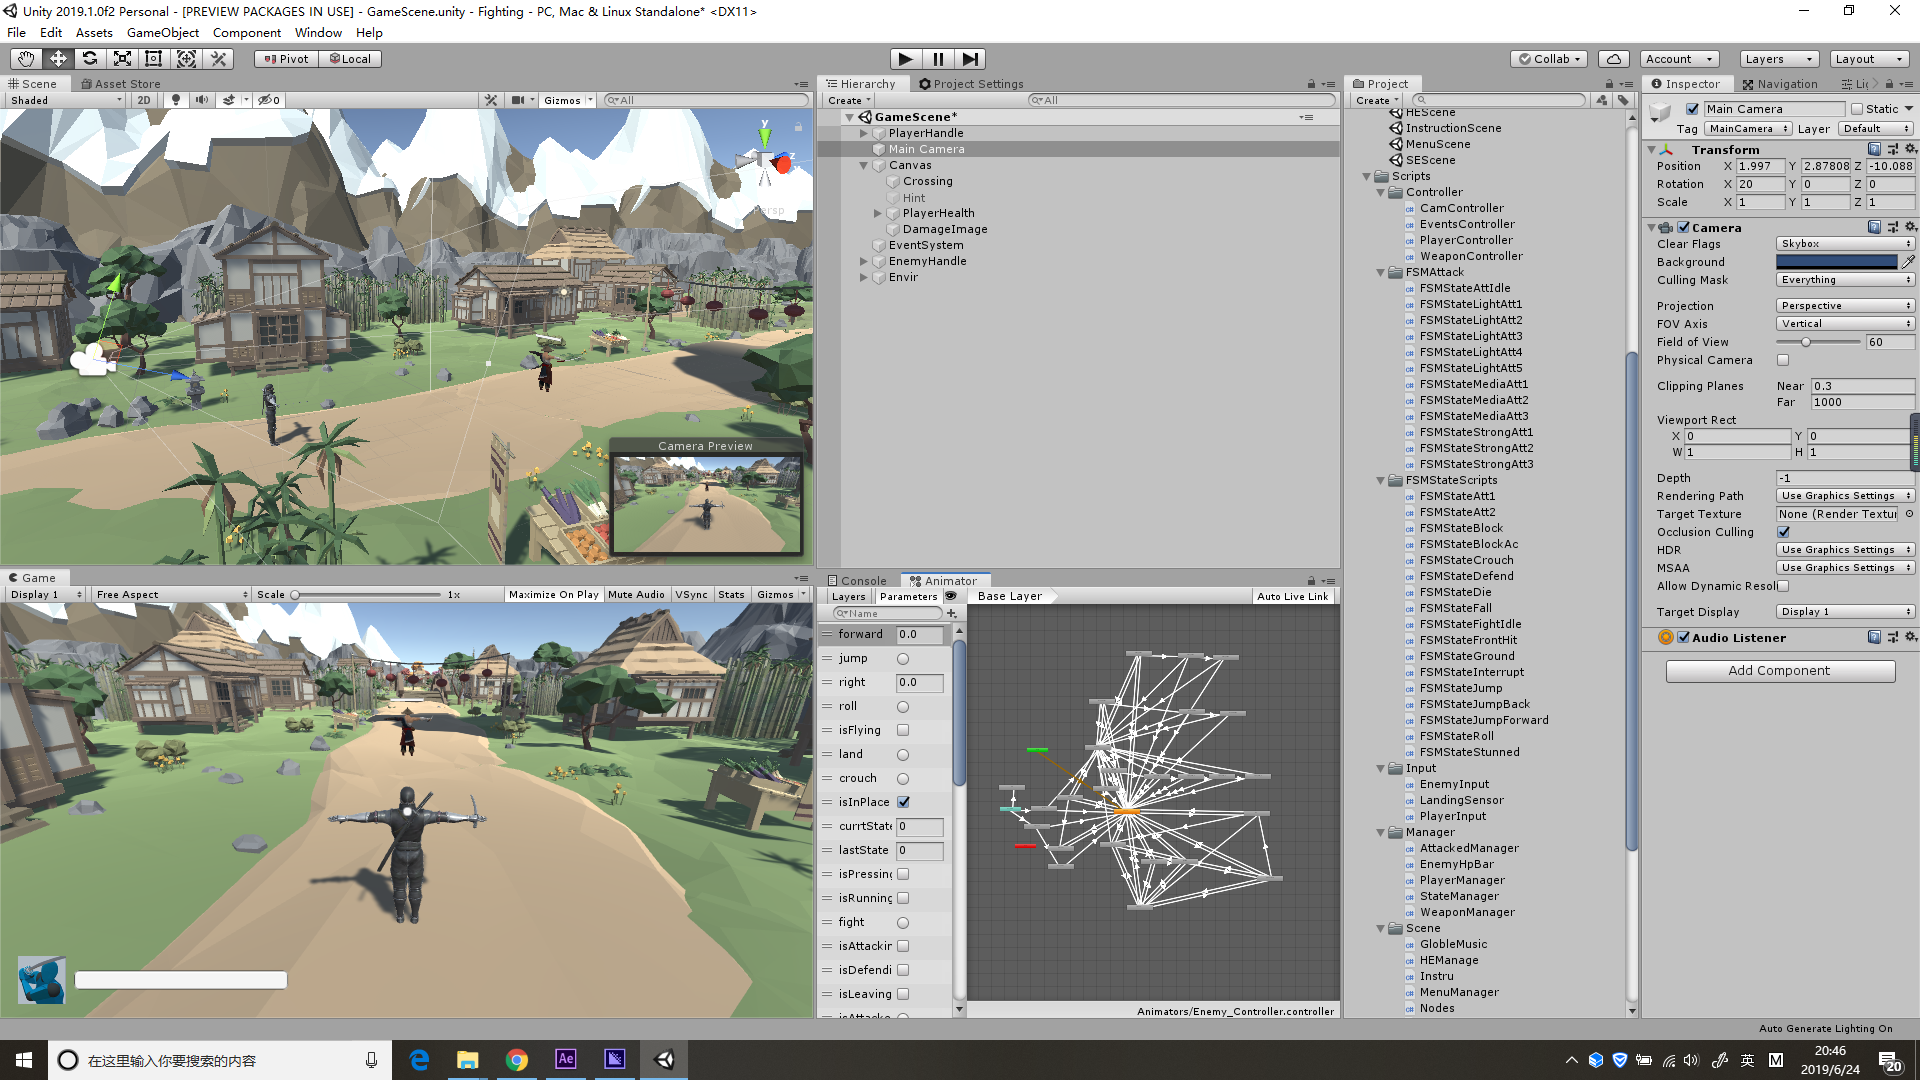Open the Culling Mask dropdown
Viewport: 1920px width, 1080px height.
(x=1845, y=280)
